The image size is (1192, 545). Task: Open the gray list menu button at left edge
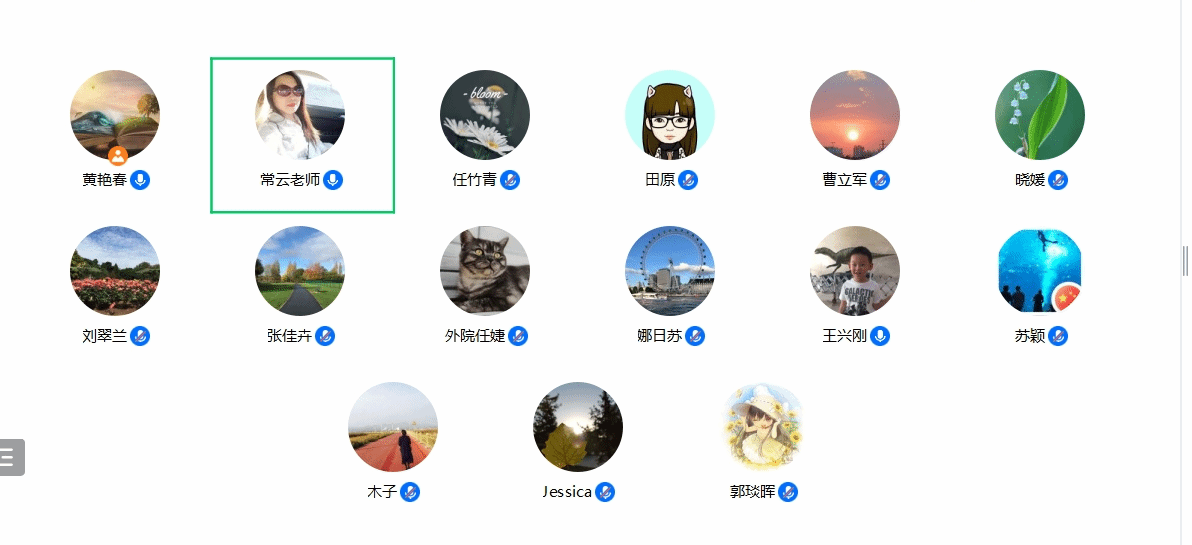coord(11,457)
